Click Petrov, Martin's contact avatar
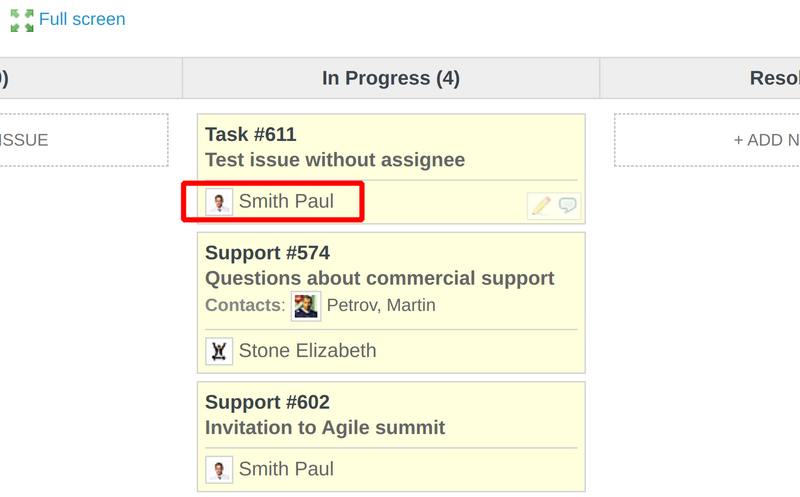The image size is (800, 497). [x=306, y=306]
